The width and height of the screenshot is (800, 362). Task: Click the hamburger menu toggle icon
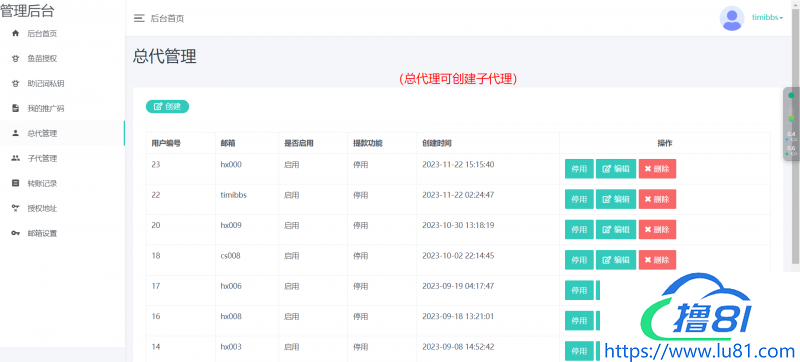point(139,18)
